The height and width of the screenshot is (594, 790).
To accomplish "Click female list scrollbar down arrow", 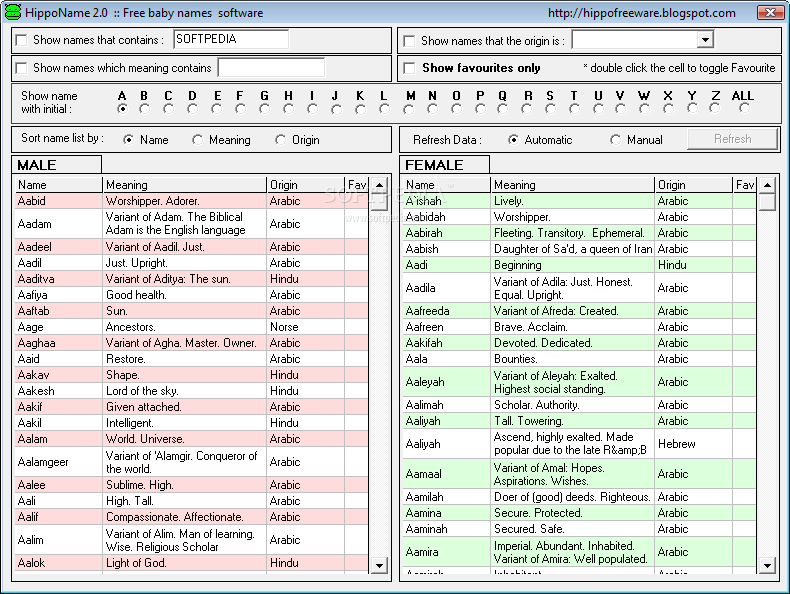I will [x=767, y=565].
